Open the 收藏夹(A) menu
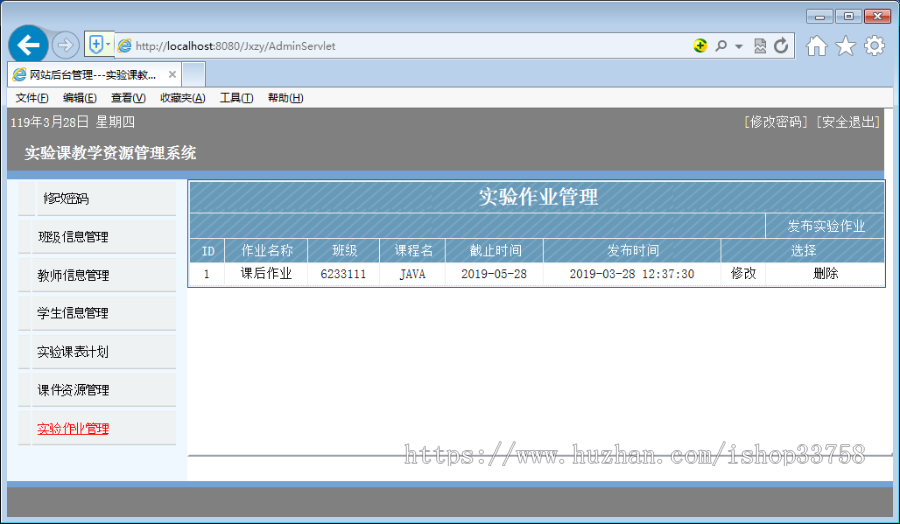The image size is (900, 524). (x=183, y=98)
